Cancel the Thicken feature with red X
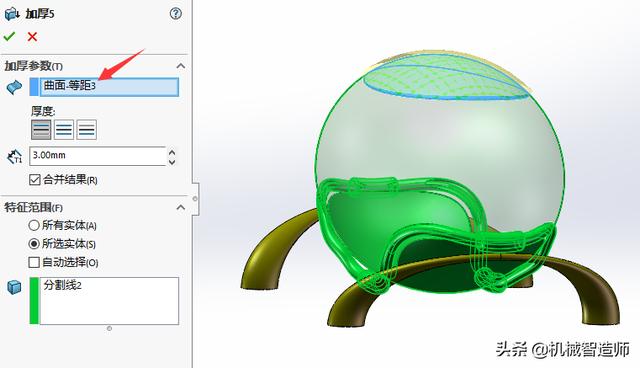The width and height of the screenshot is (640, 368). 32,37
